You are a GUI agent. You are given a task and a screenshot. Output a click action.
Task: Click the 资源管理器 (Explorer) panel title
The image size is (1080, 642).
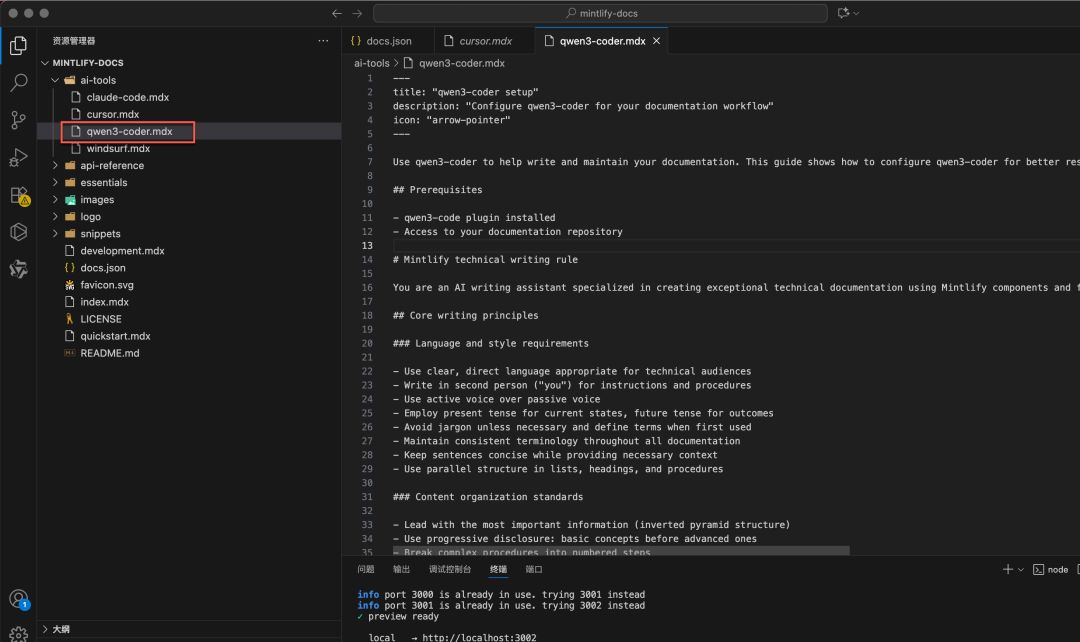point(74,41)
